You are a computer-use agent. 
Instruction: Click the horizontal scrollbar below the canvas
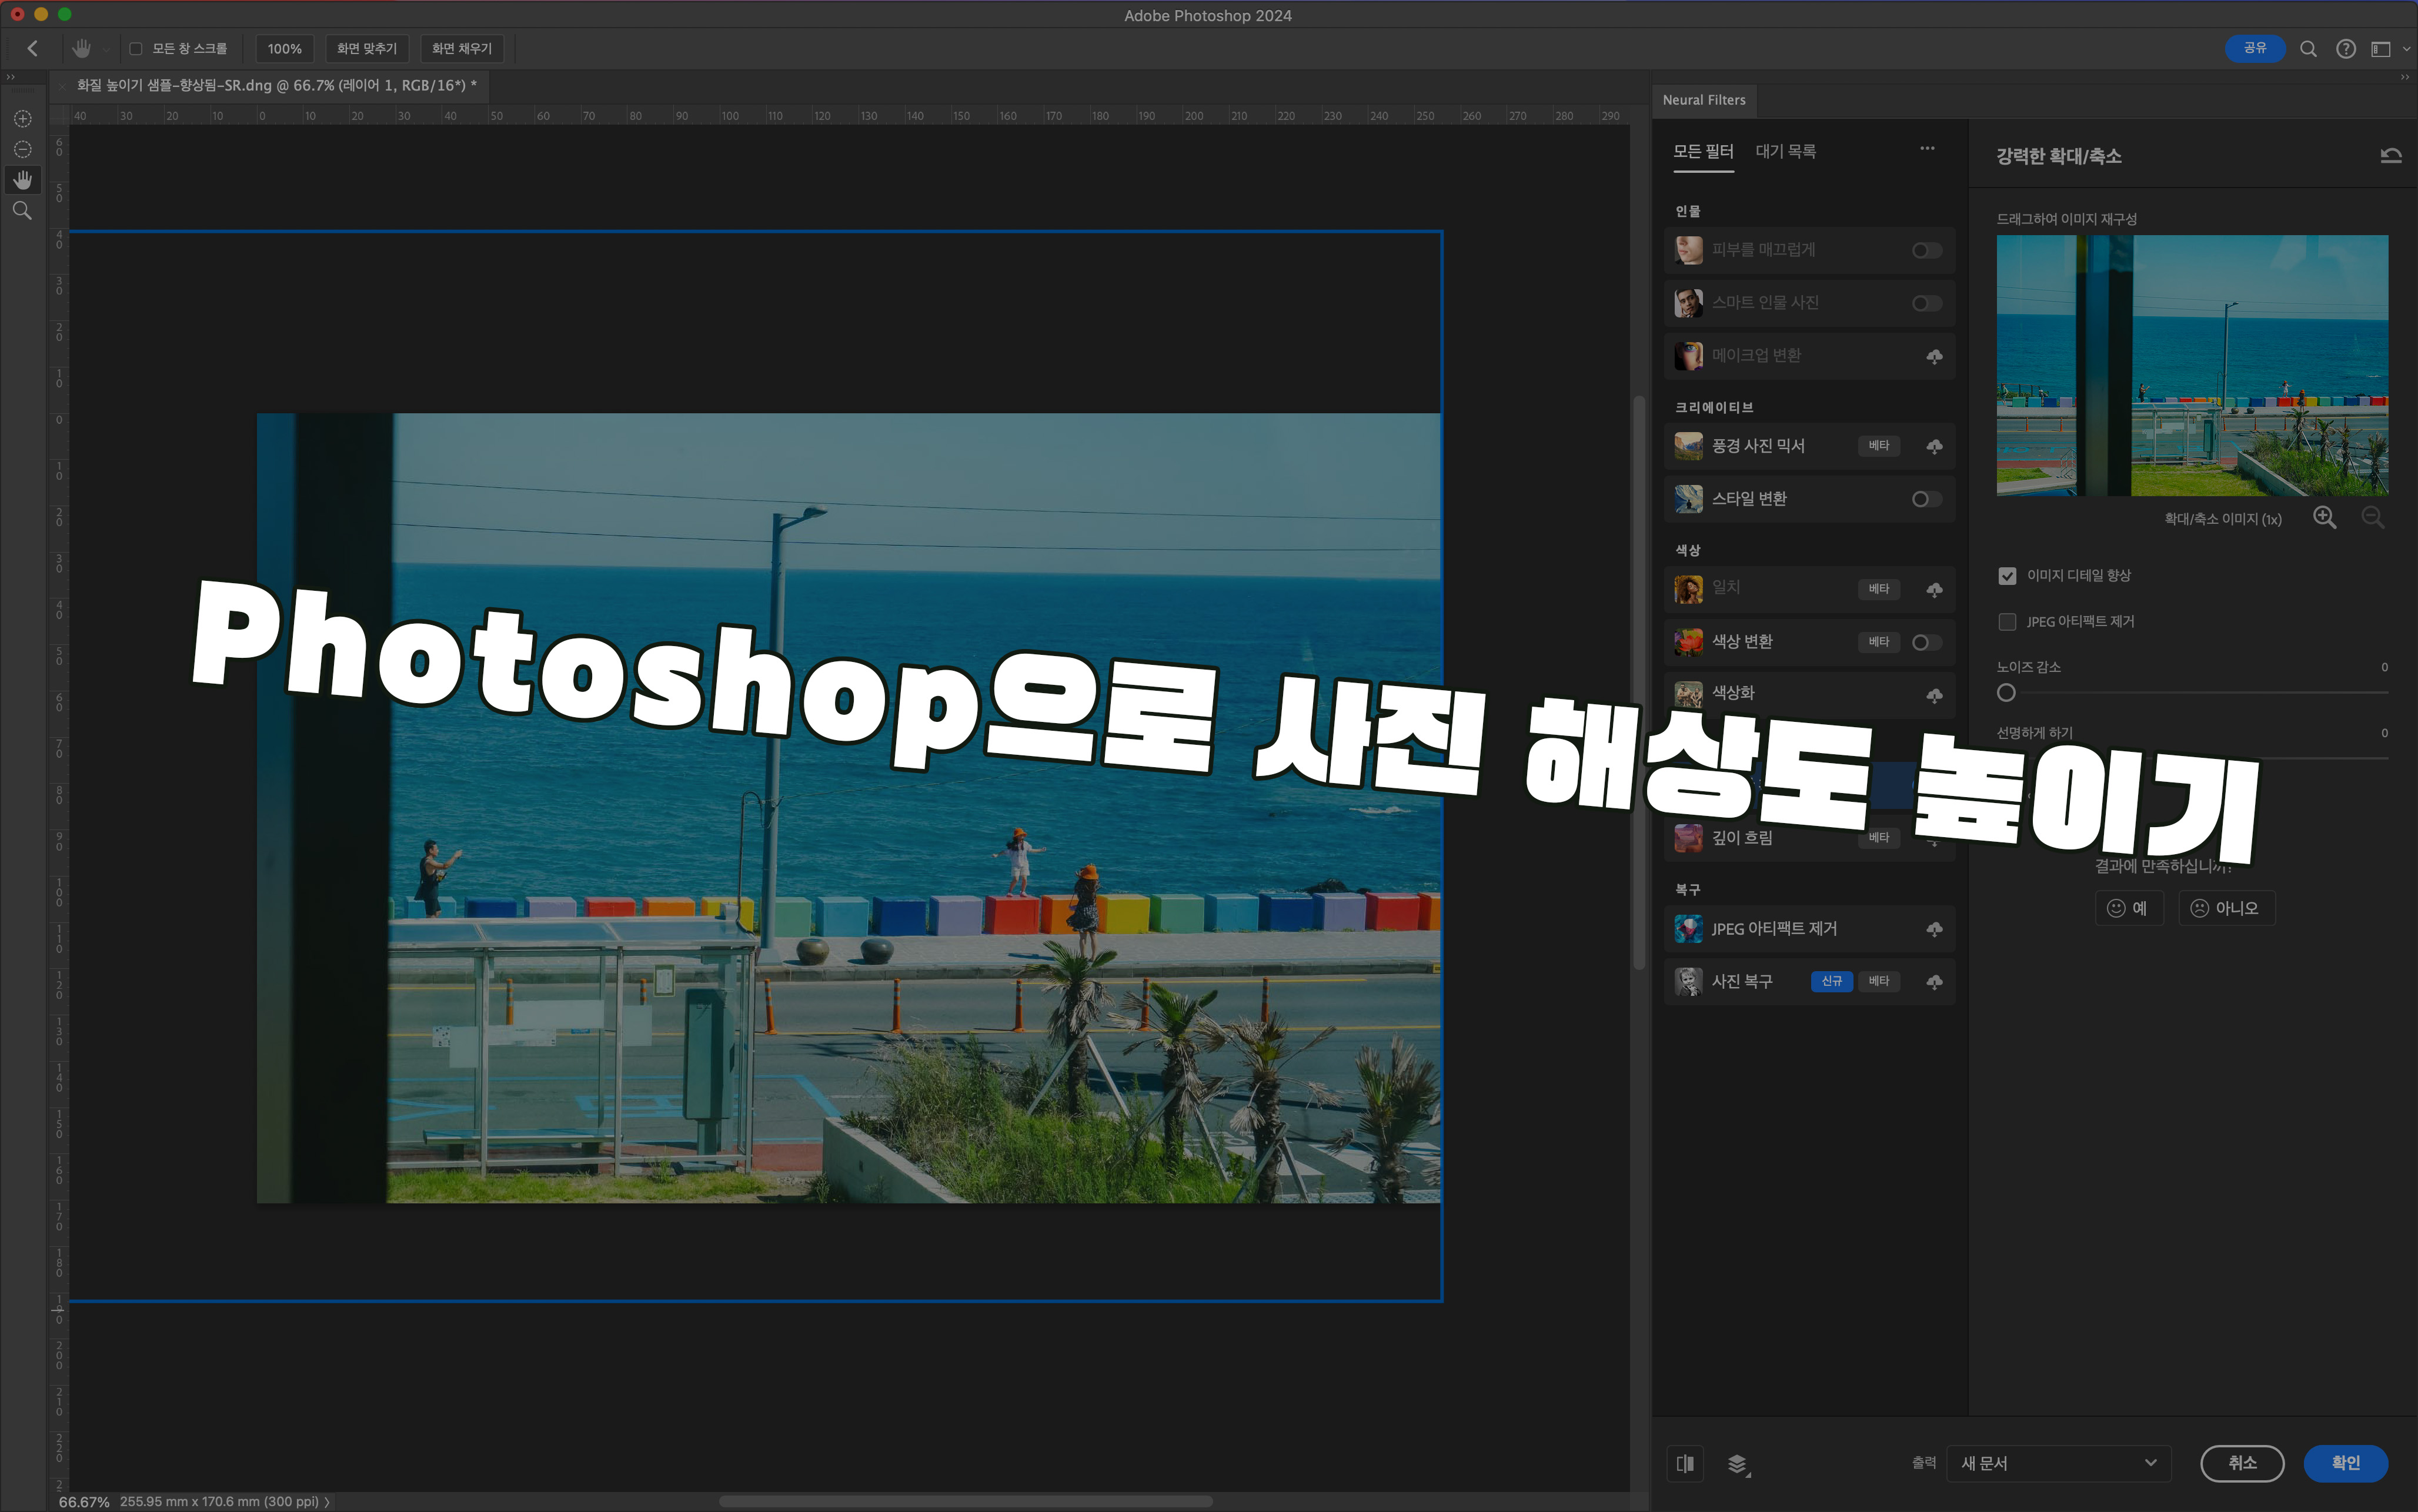965,1501
